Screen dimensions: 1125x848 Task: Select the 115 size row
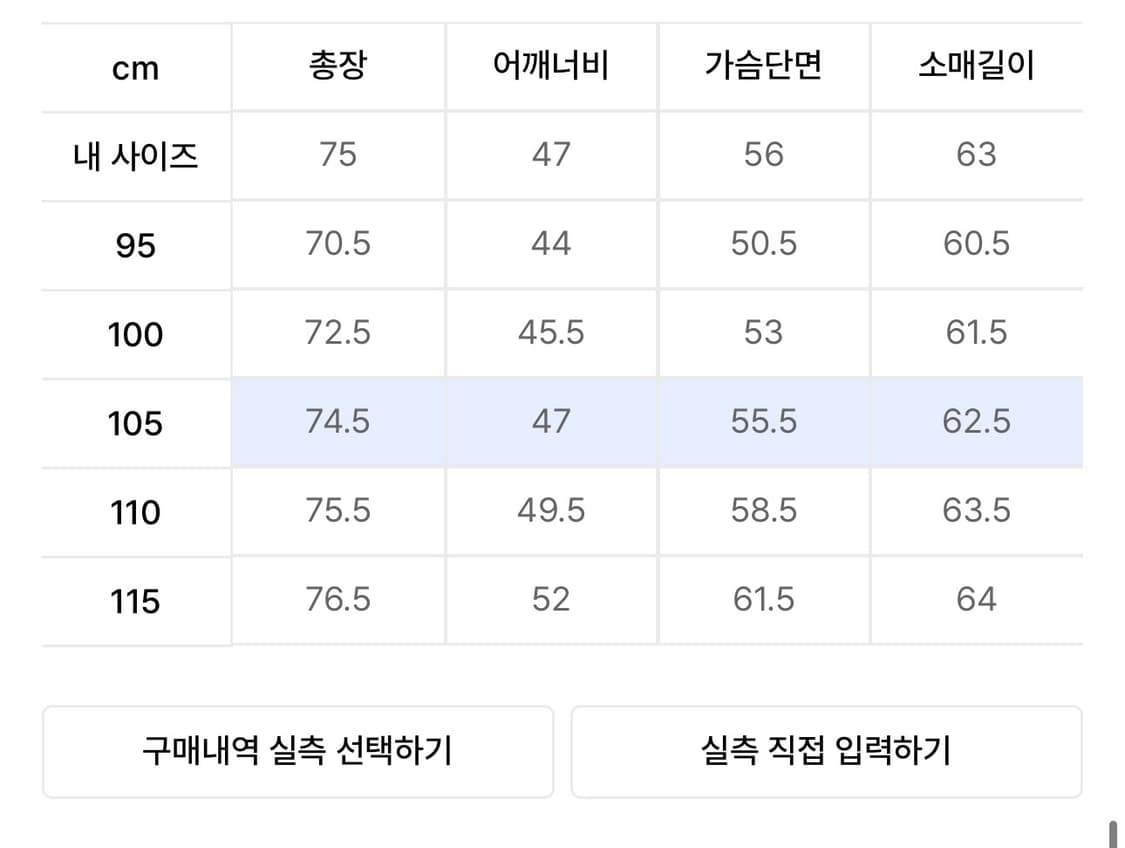coord(136,600)
